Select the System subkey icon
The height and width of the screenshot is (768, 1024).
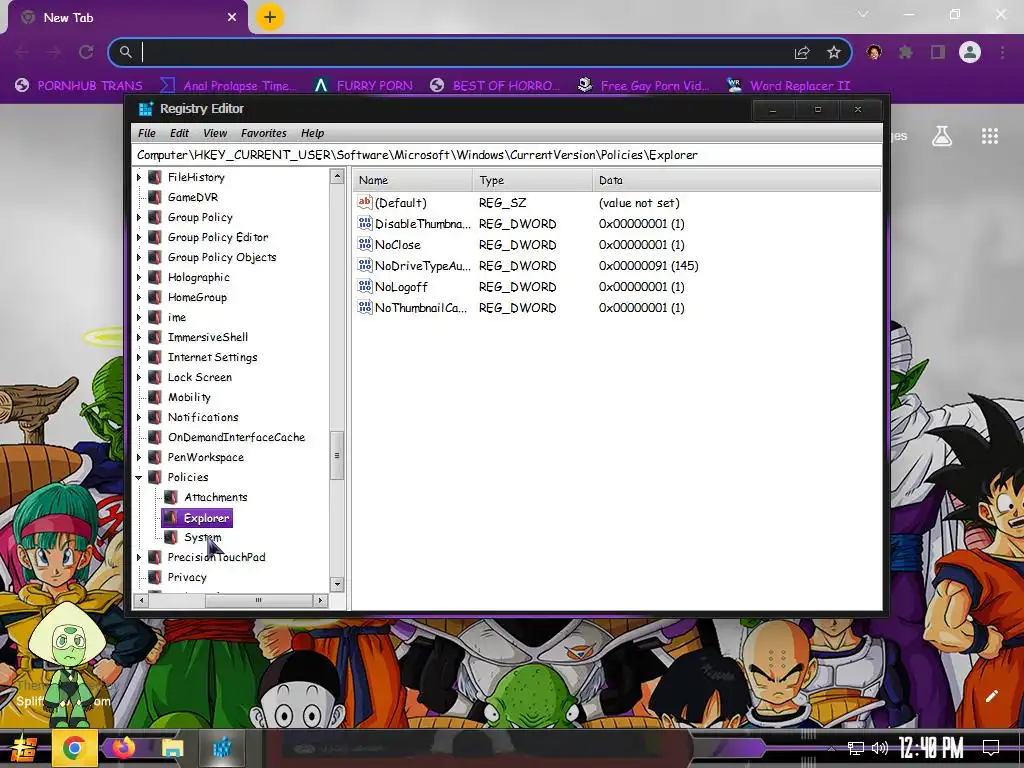point(171,537)
